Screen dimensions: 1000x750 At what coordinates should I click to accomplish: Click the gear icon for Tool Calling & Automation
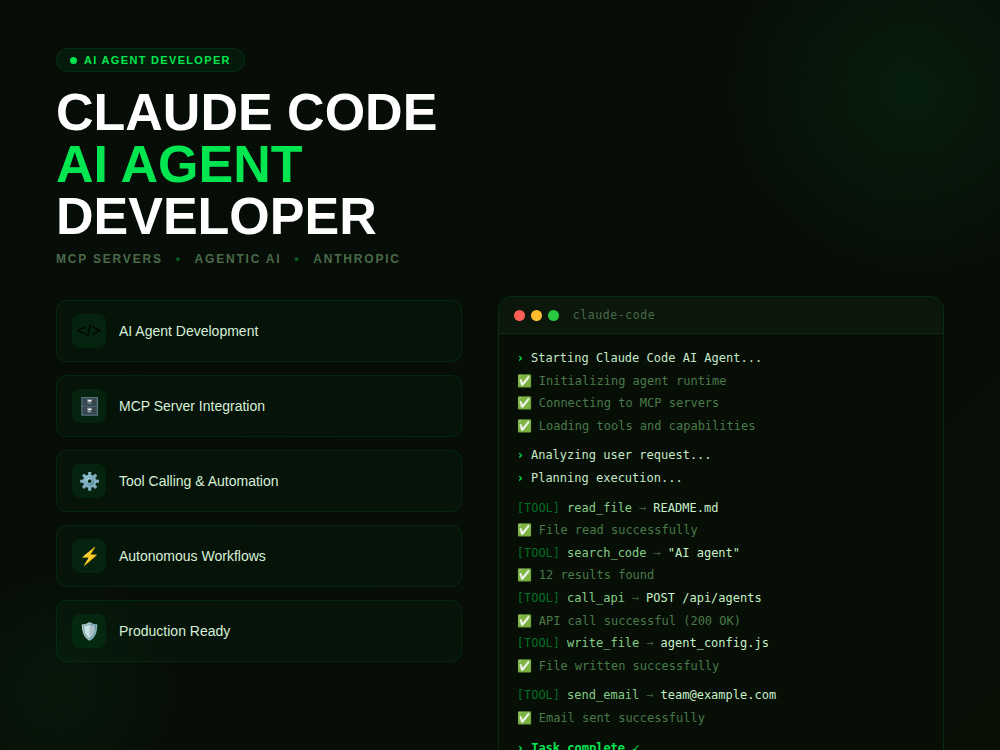coord(89,481)
